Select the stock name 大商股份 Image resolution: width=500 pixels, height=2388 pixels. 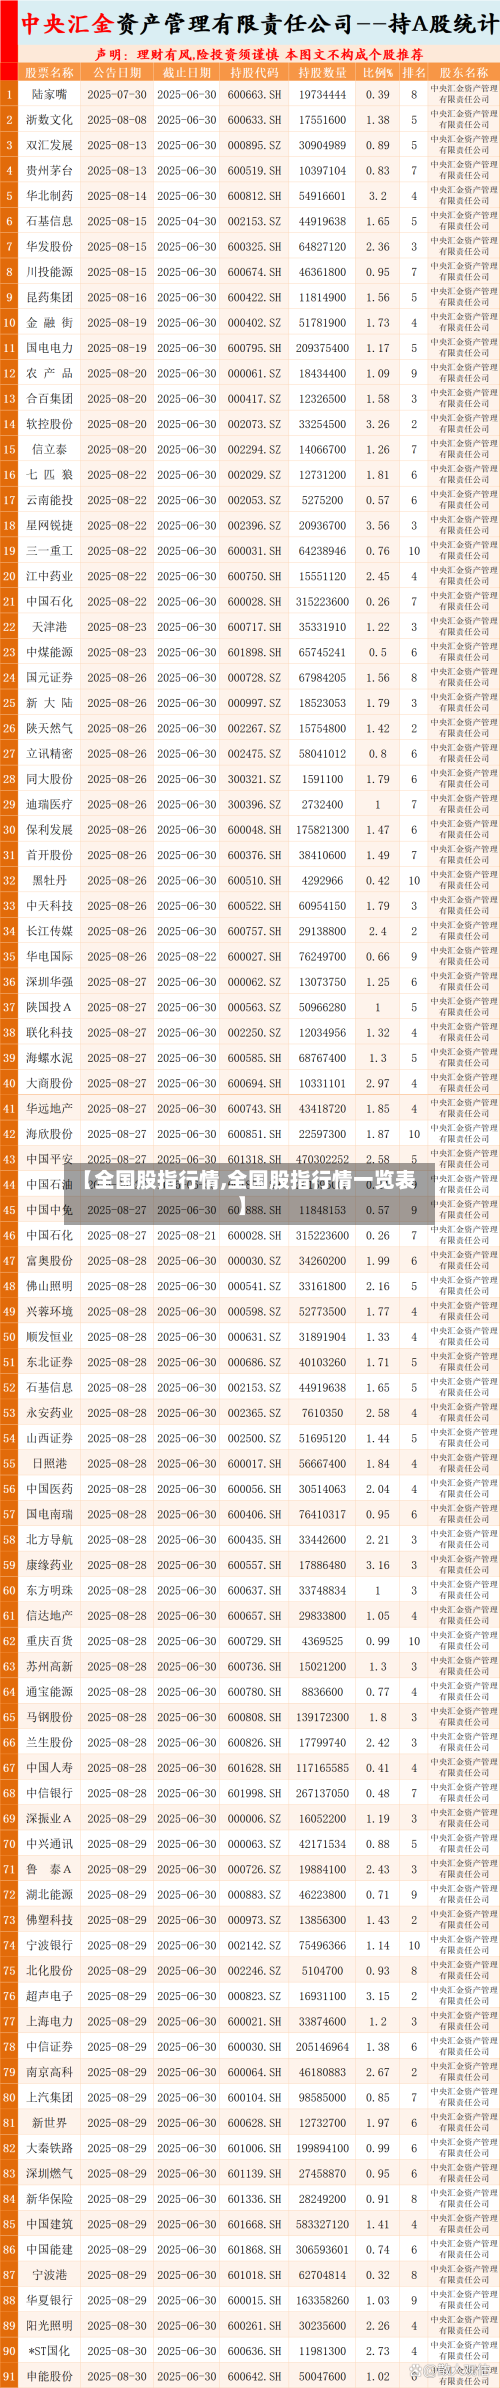49,1083
